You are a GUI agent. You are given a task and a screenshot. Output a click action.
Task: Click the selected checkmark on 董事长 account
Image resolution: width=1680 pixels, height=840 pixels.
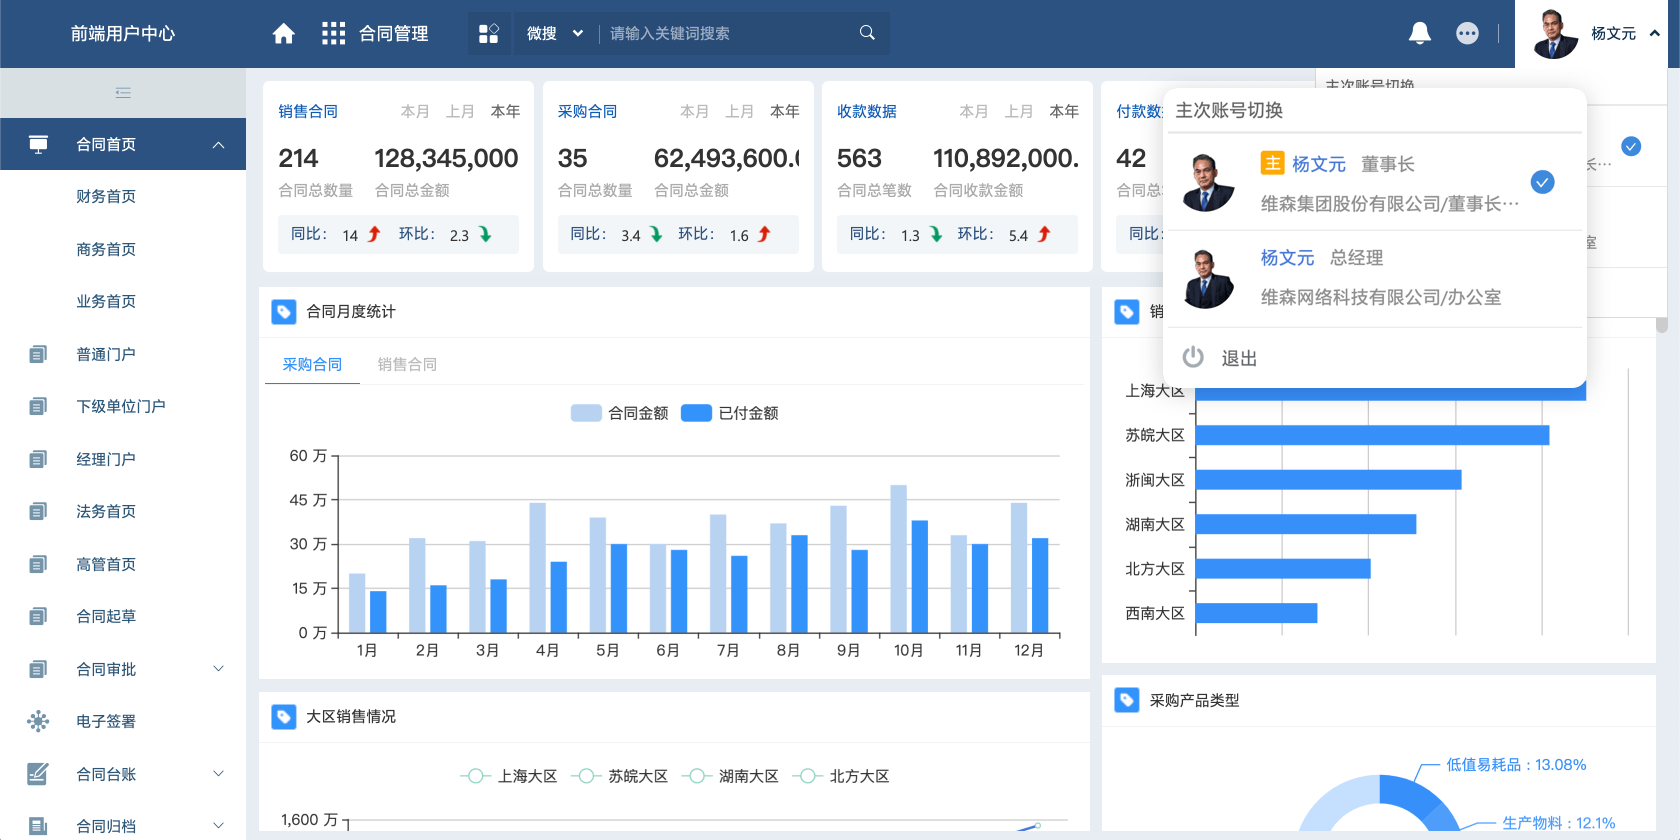(1543, 182)
